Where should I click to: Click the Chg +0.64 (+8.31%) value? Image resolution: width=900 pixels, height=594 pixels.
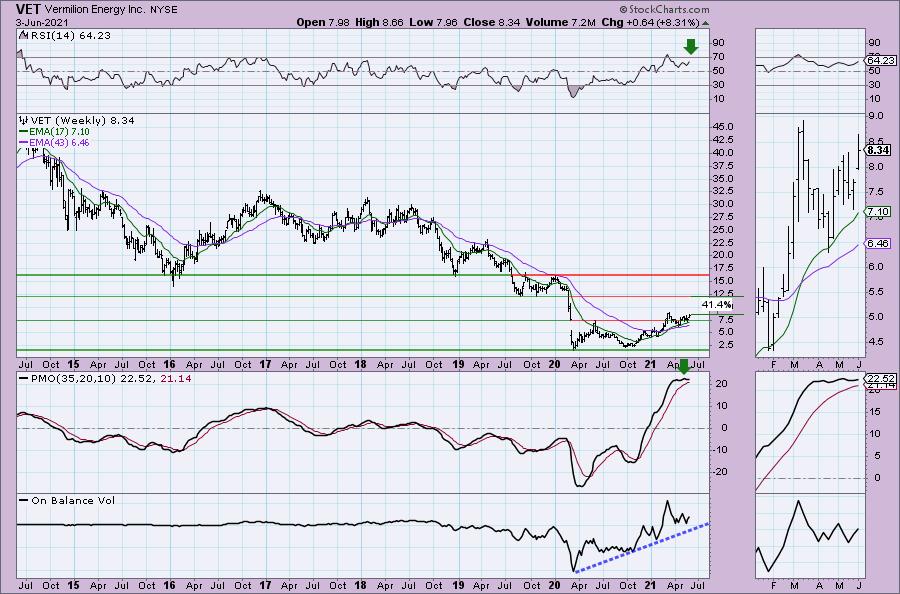tap(651, 22)
